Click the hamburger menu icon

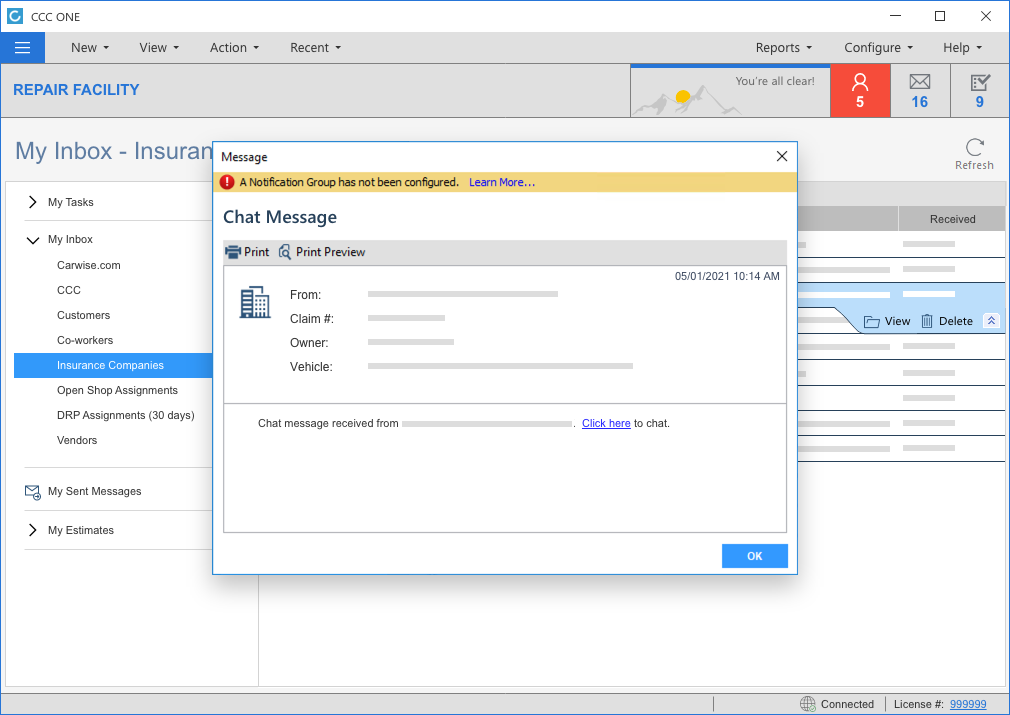click(x=22, y=47)
